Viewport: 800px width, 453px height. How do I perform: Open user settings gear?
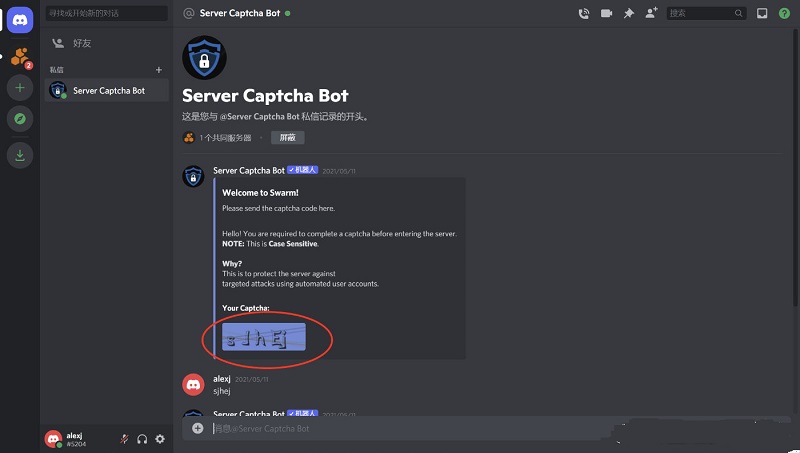160,439
